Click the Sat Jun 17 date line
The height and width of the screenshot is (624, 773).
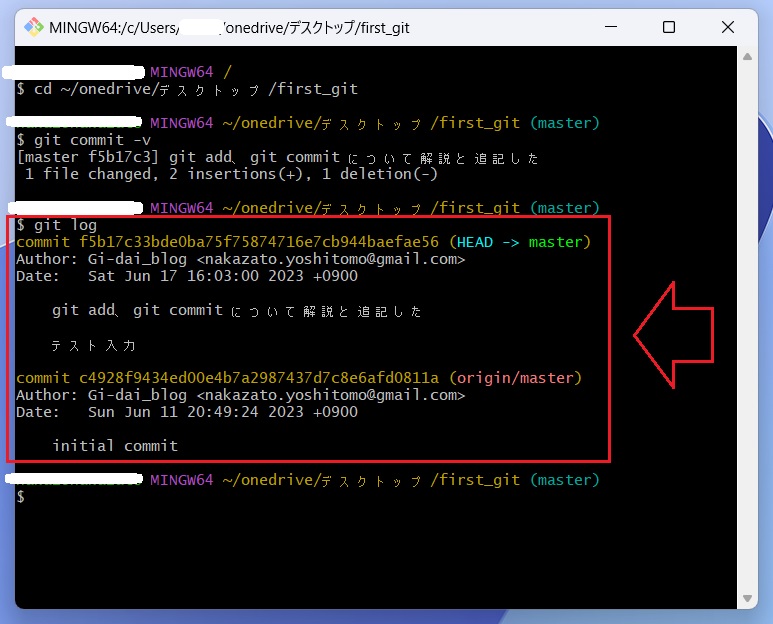point(187,276)
